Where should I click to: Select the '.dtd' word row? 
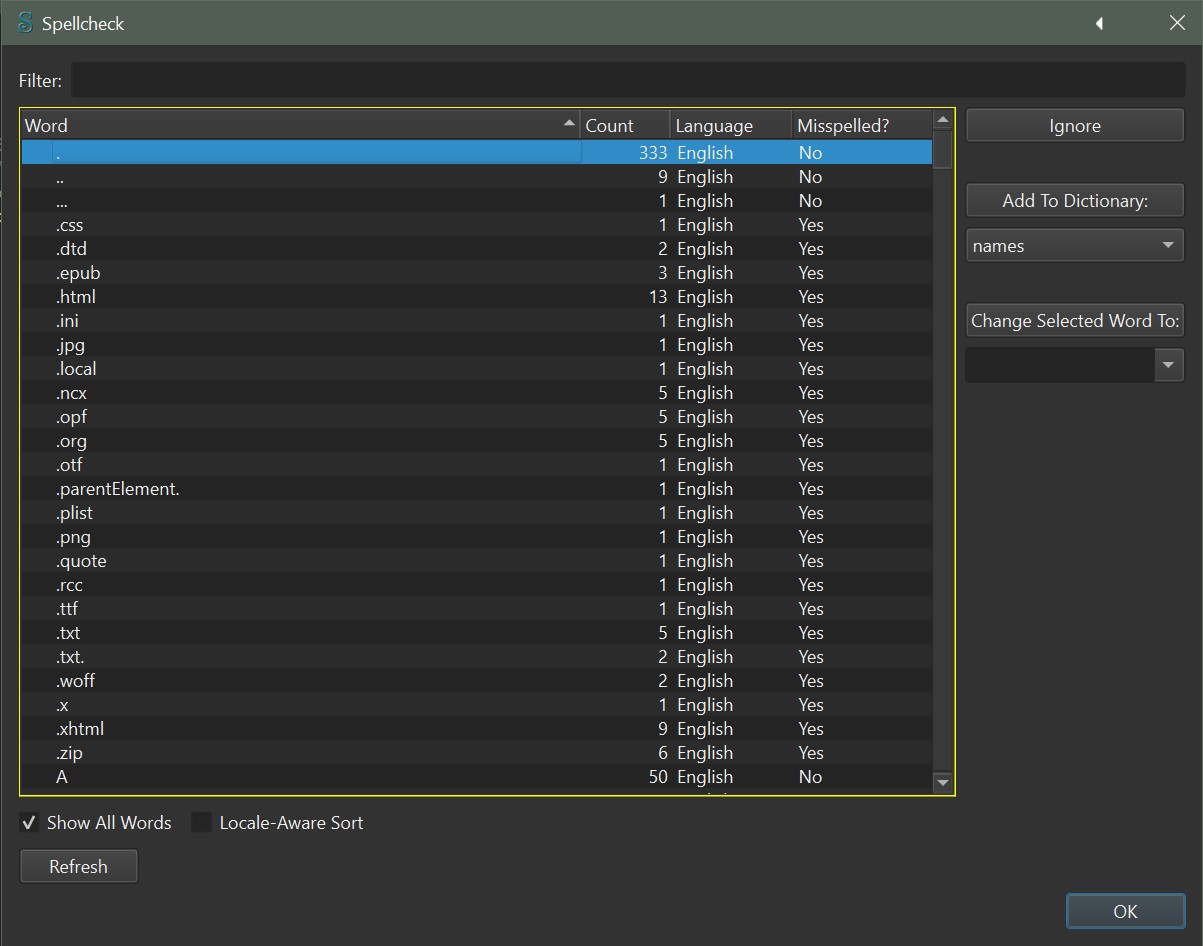click(477, 249)
